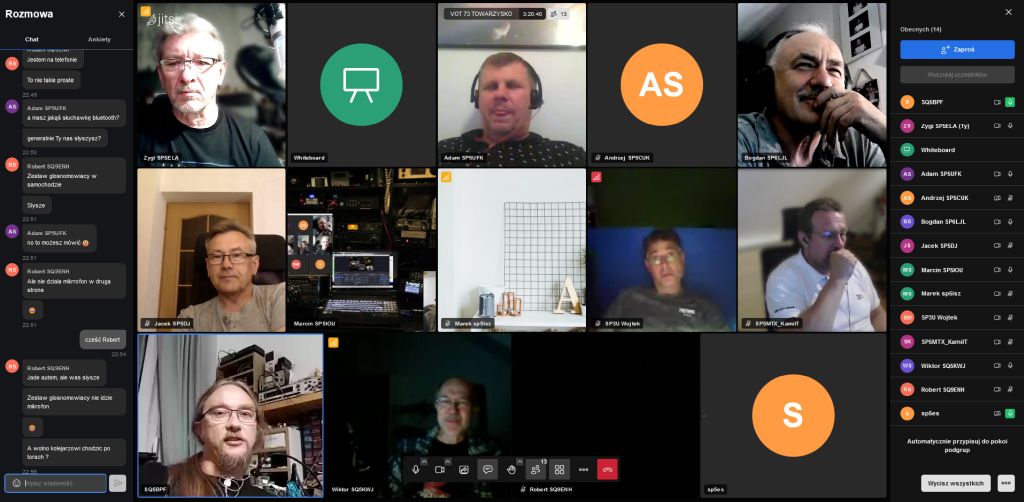Send the chat message with arrow button
This screenshot has height=502, width=1024.
118,483
